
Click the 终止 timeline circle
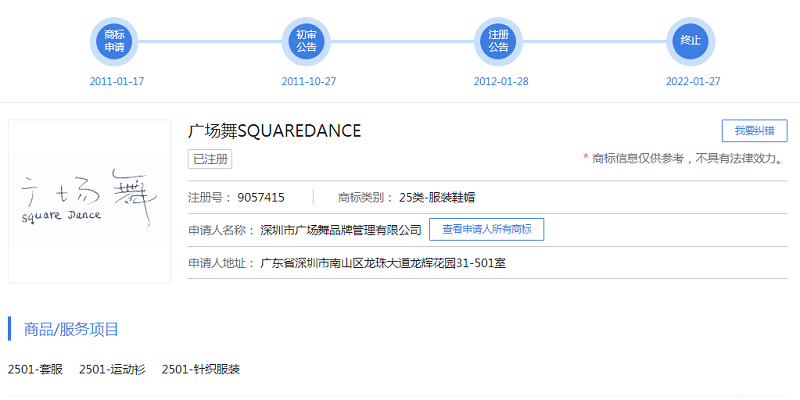pos(690,41)
